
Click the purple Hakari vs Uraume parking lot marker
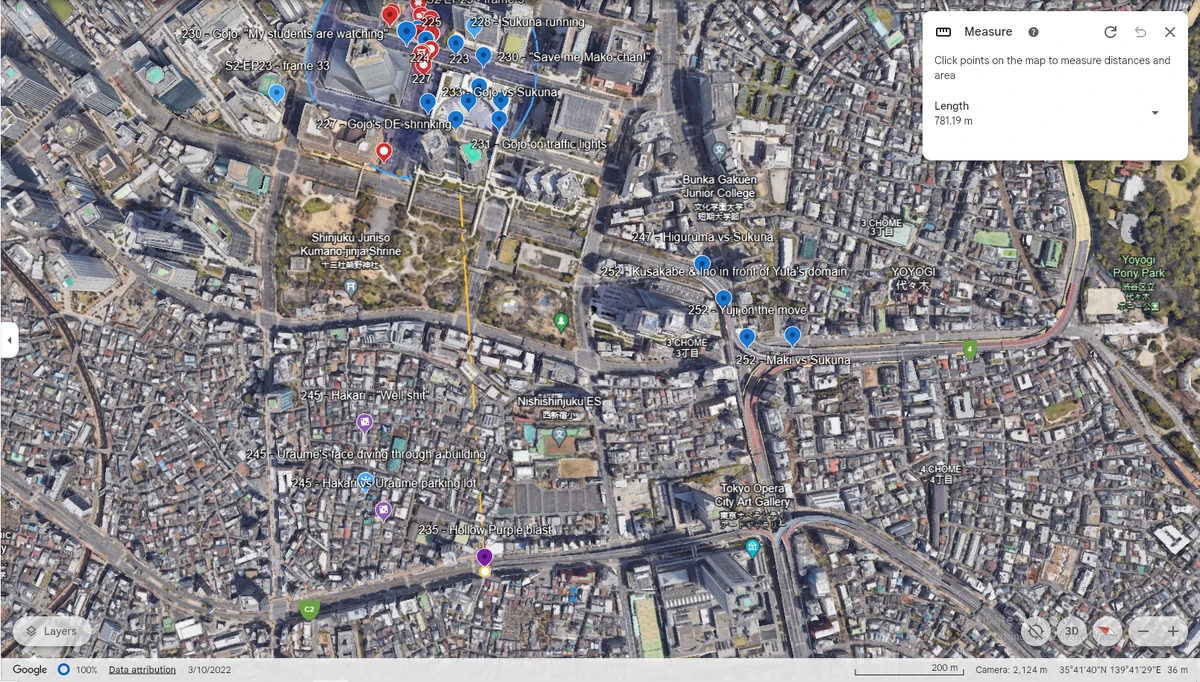(x=383, y=511)
